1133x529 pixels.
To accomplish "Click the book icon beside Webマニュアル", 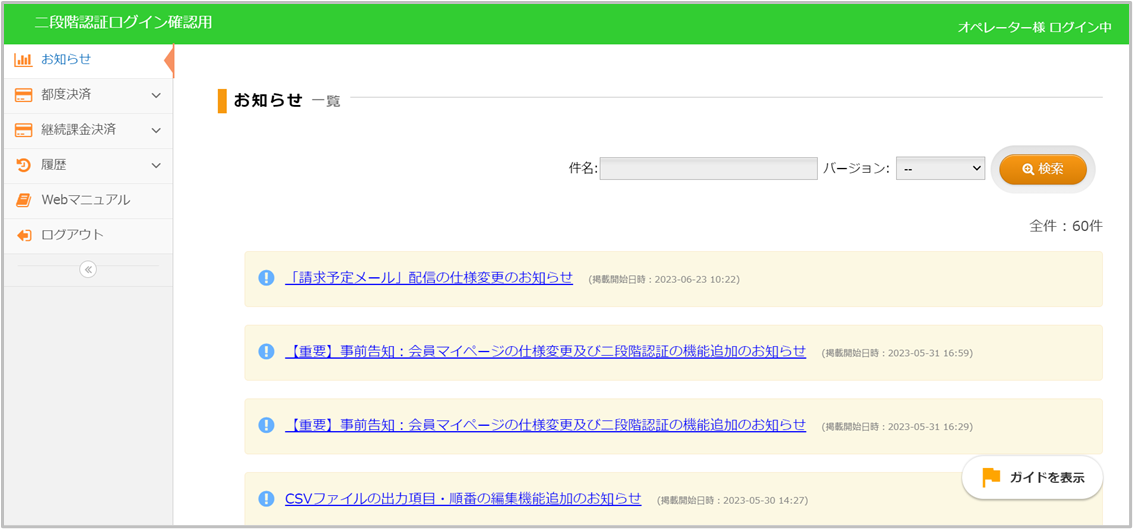I will 23,200.
